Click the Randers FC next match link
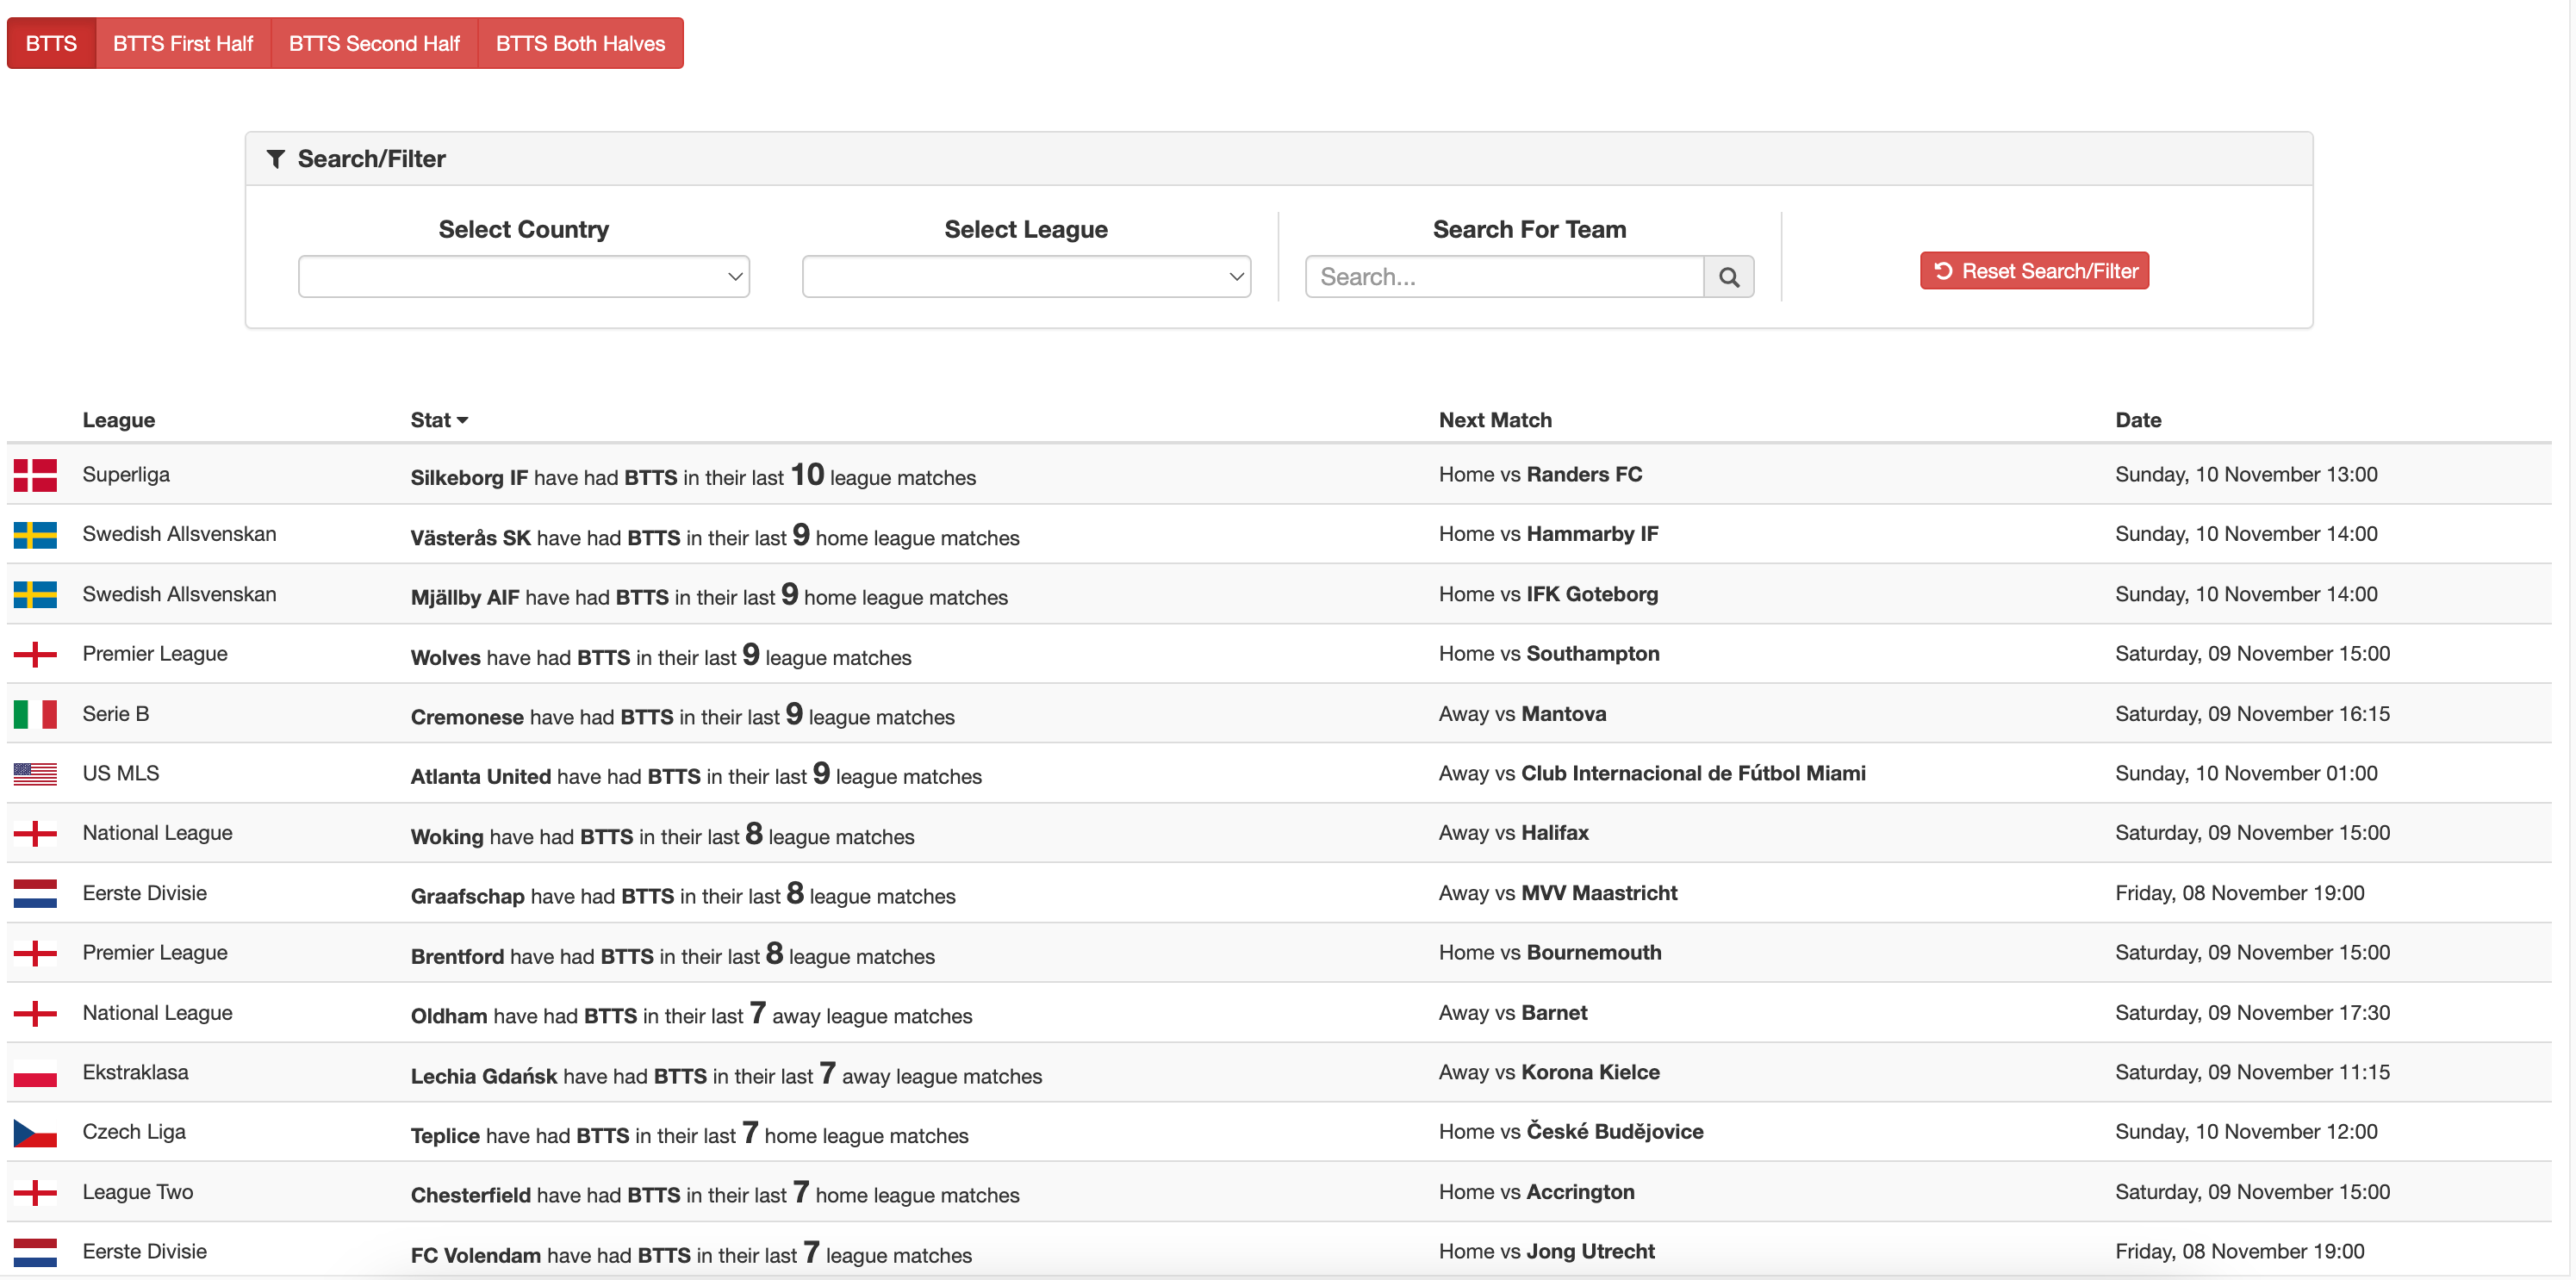Screen dimensions: 2576x1280 tap(1583, 475)
